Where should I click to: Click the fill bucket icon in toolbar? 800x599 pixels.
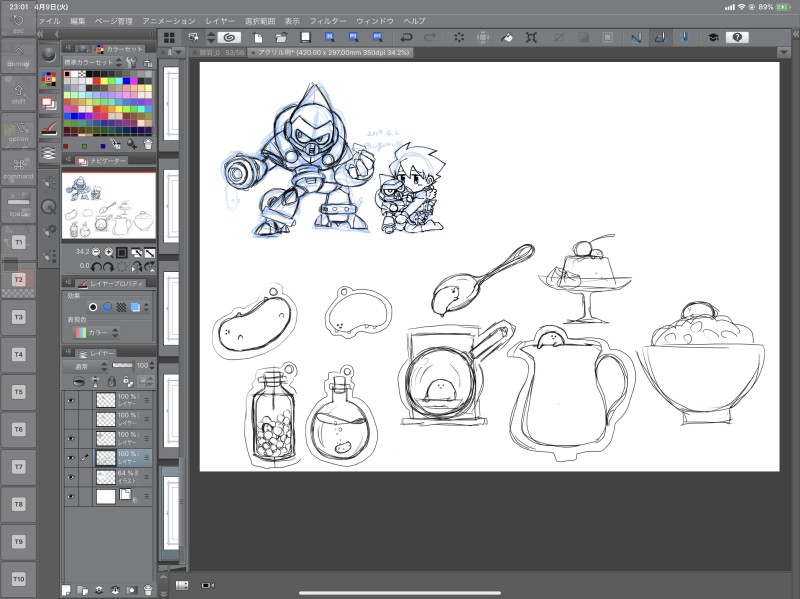point(506,37)
